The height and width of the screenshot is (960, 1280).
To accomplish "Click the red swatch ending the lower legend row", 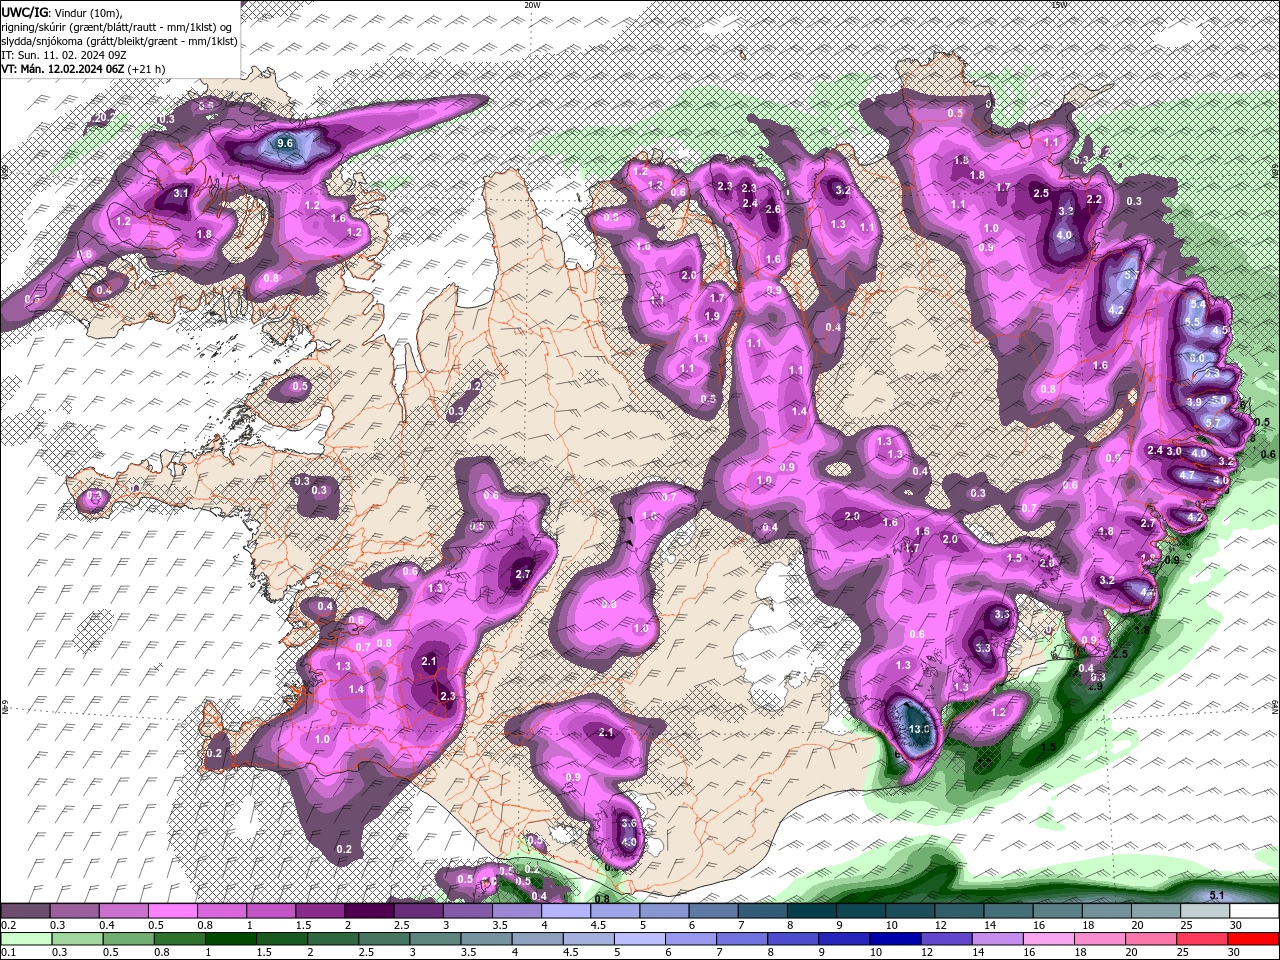I will pos(1254,938).
